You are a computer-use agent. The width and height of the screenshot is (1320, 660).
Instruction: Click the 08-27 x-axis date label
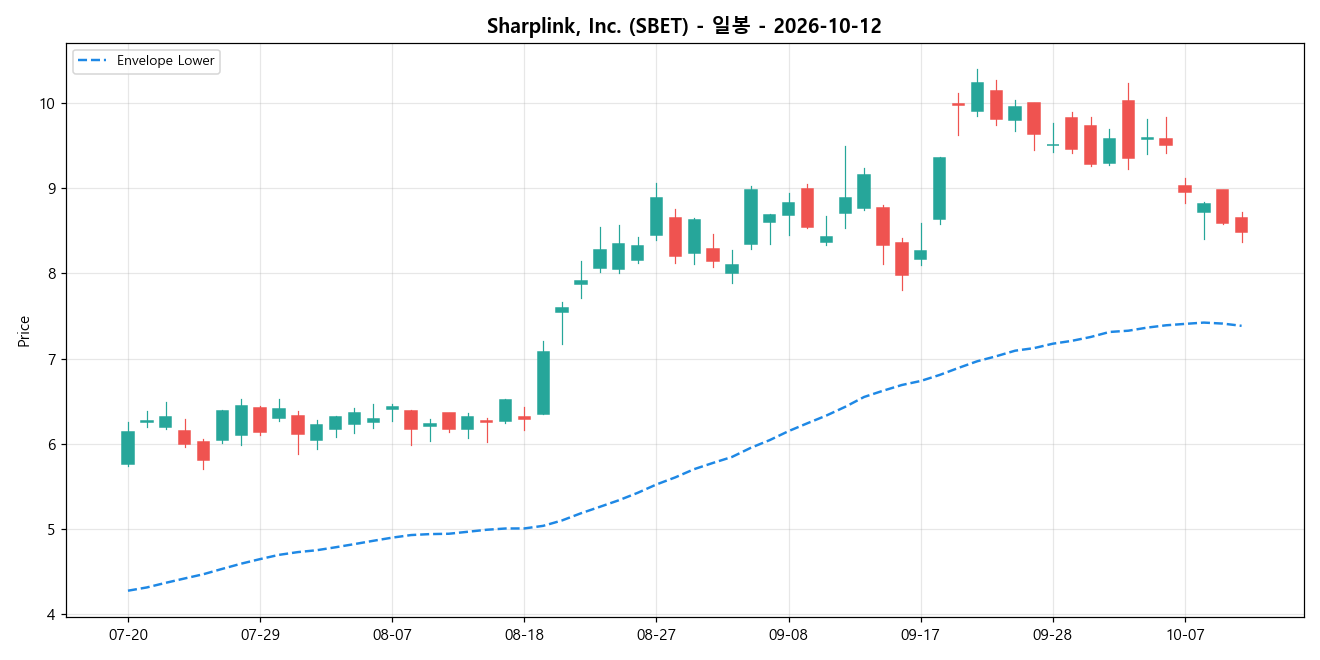coord(656,635)
